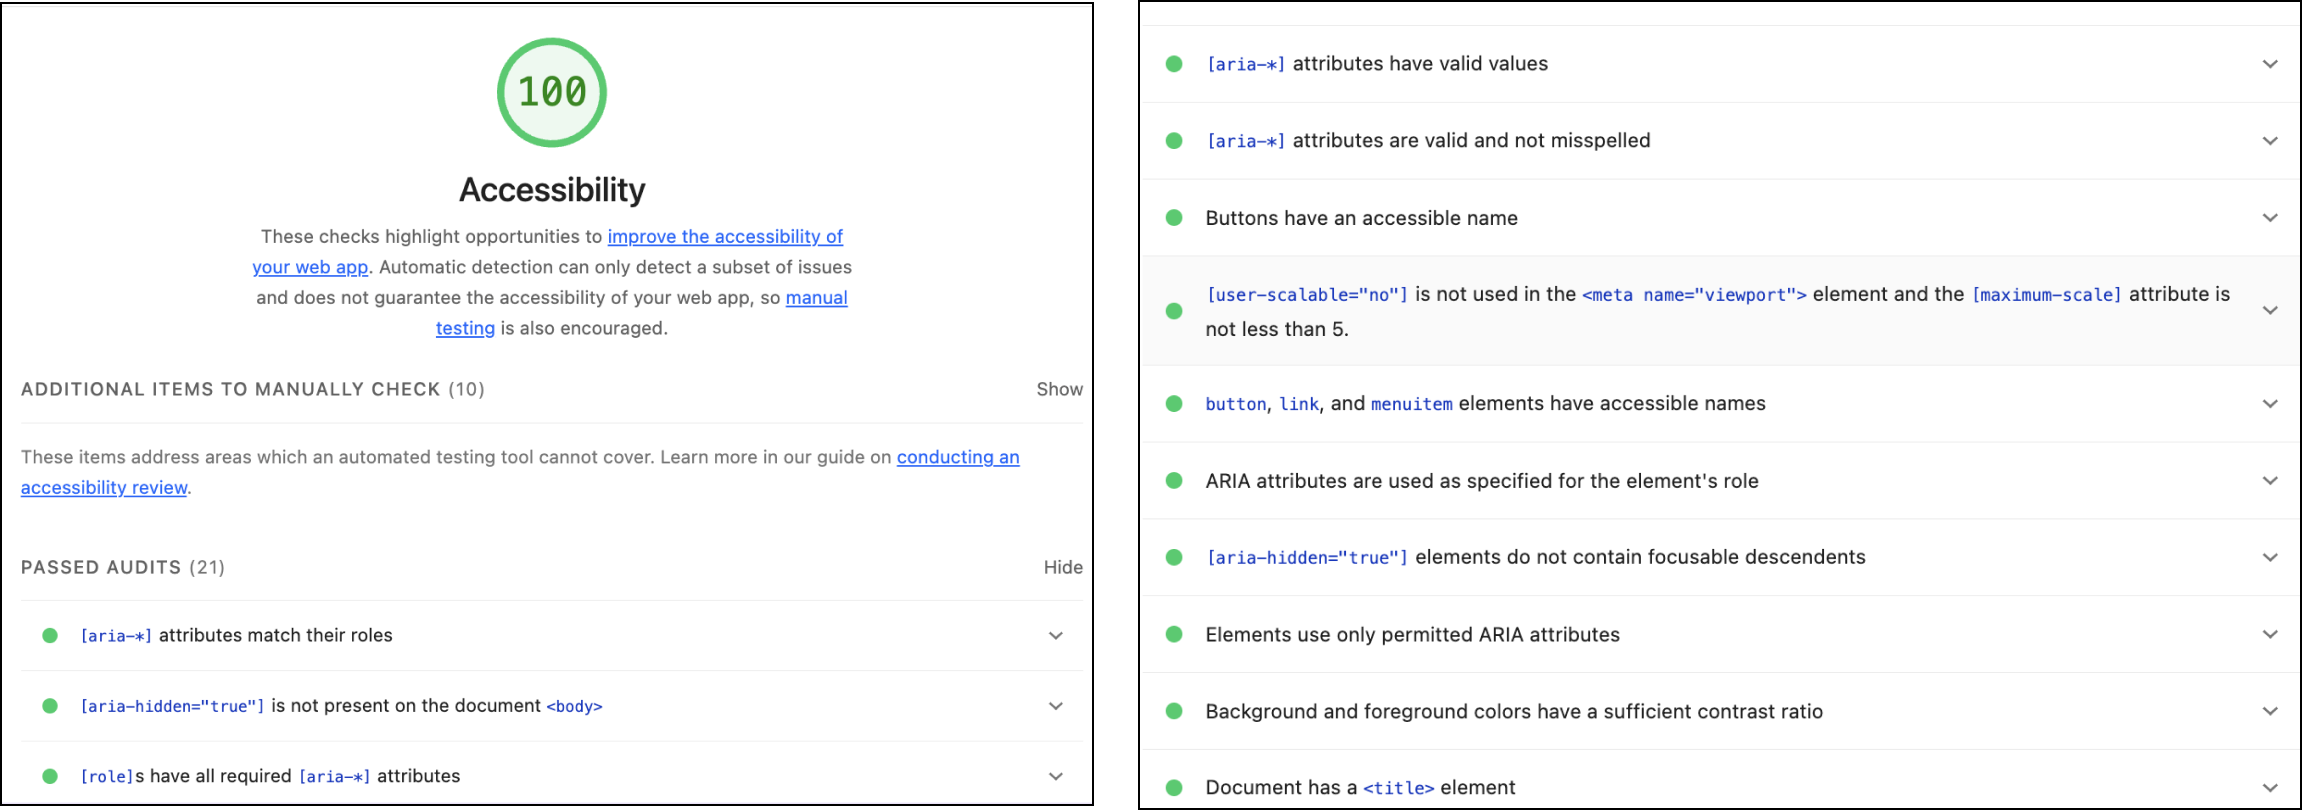2302x810 pixels.
Task: Expand 'aria attributes have valid values' chevron
Action: click(x=2270, y=64)
